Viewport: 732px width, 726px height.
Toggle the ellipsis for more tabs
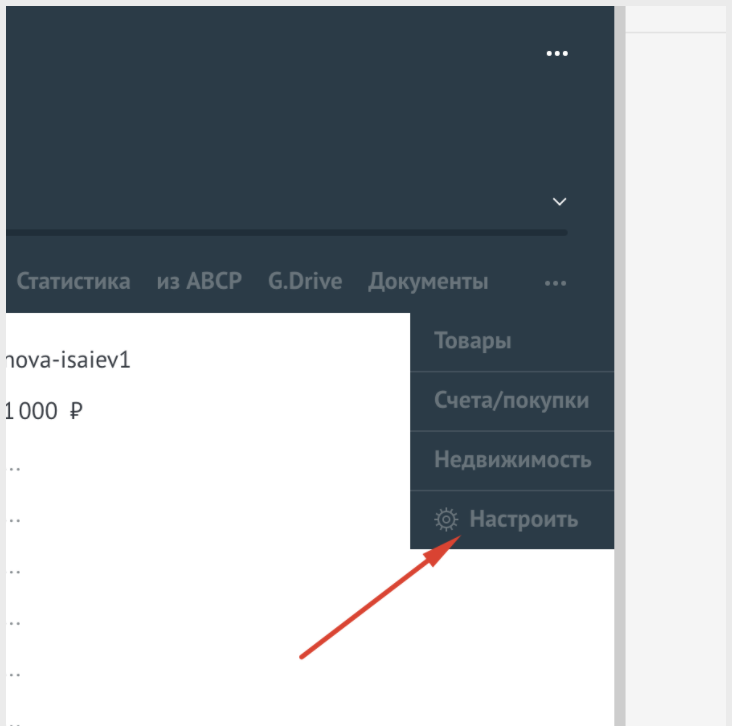555,283
